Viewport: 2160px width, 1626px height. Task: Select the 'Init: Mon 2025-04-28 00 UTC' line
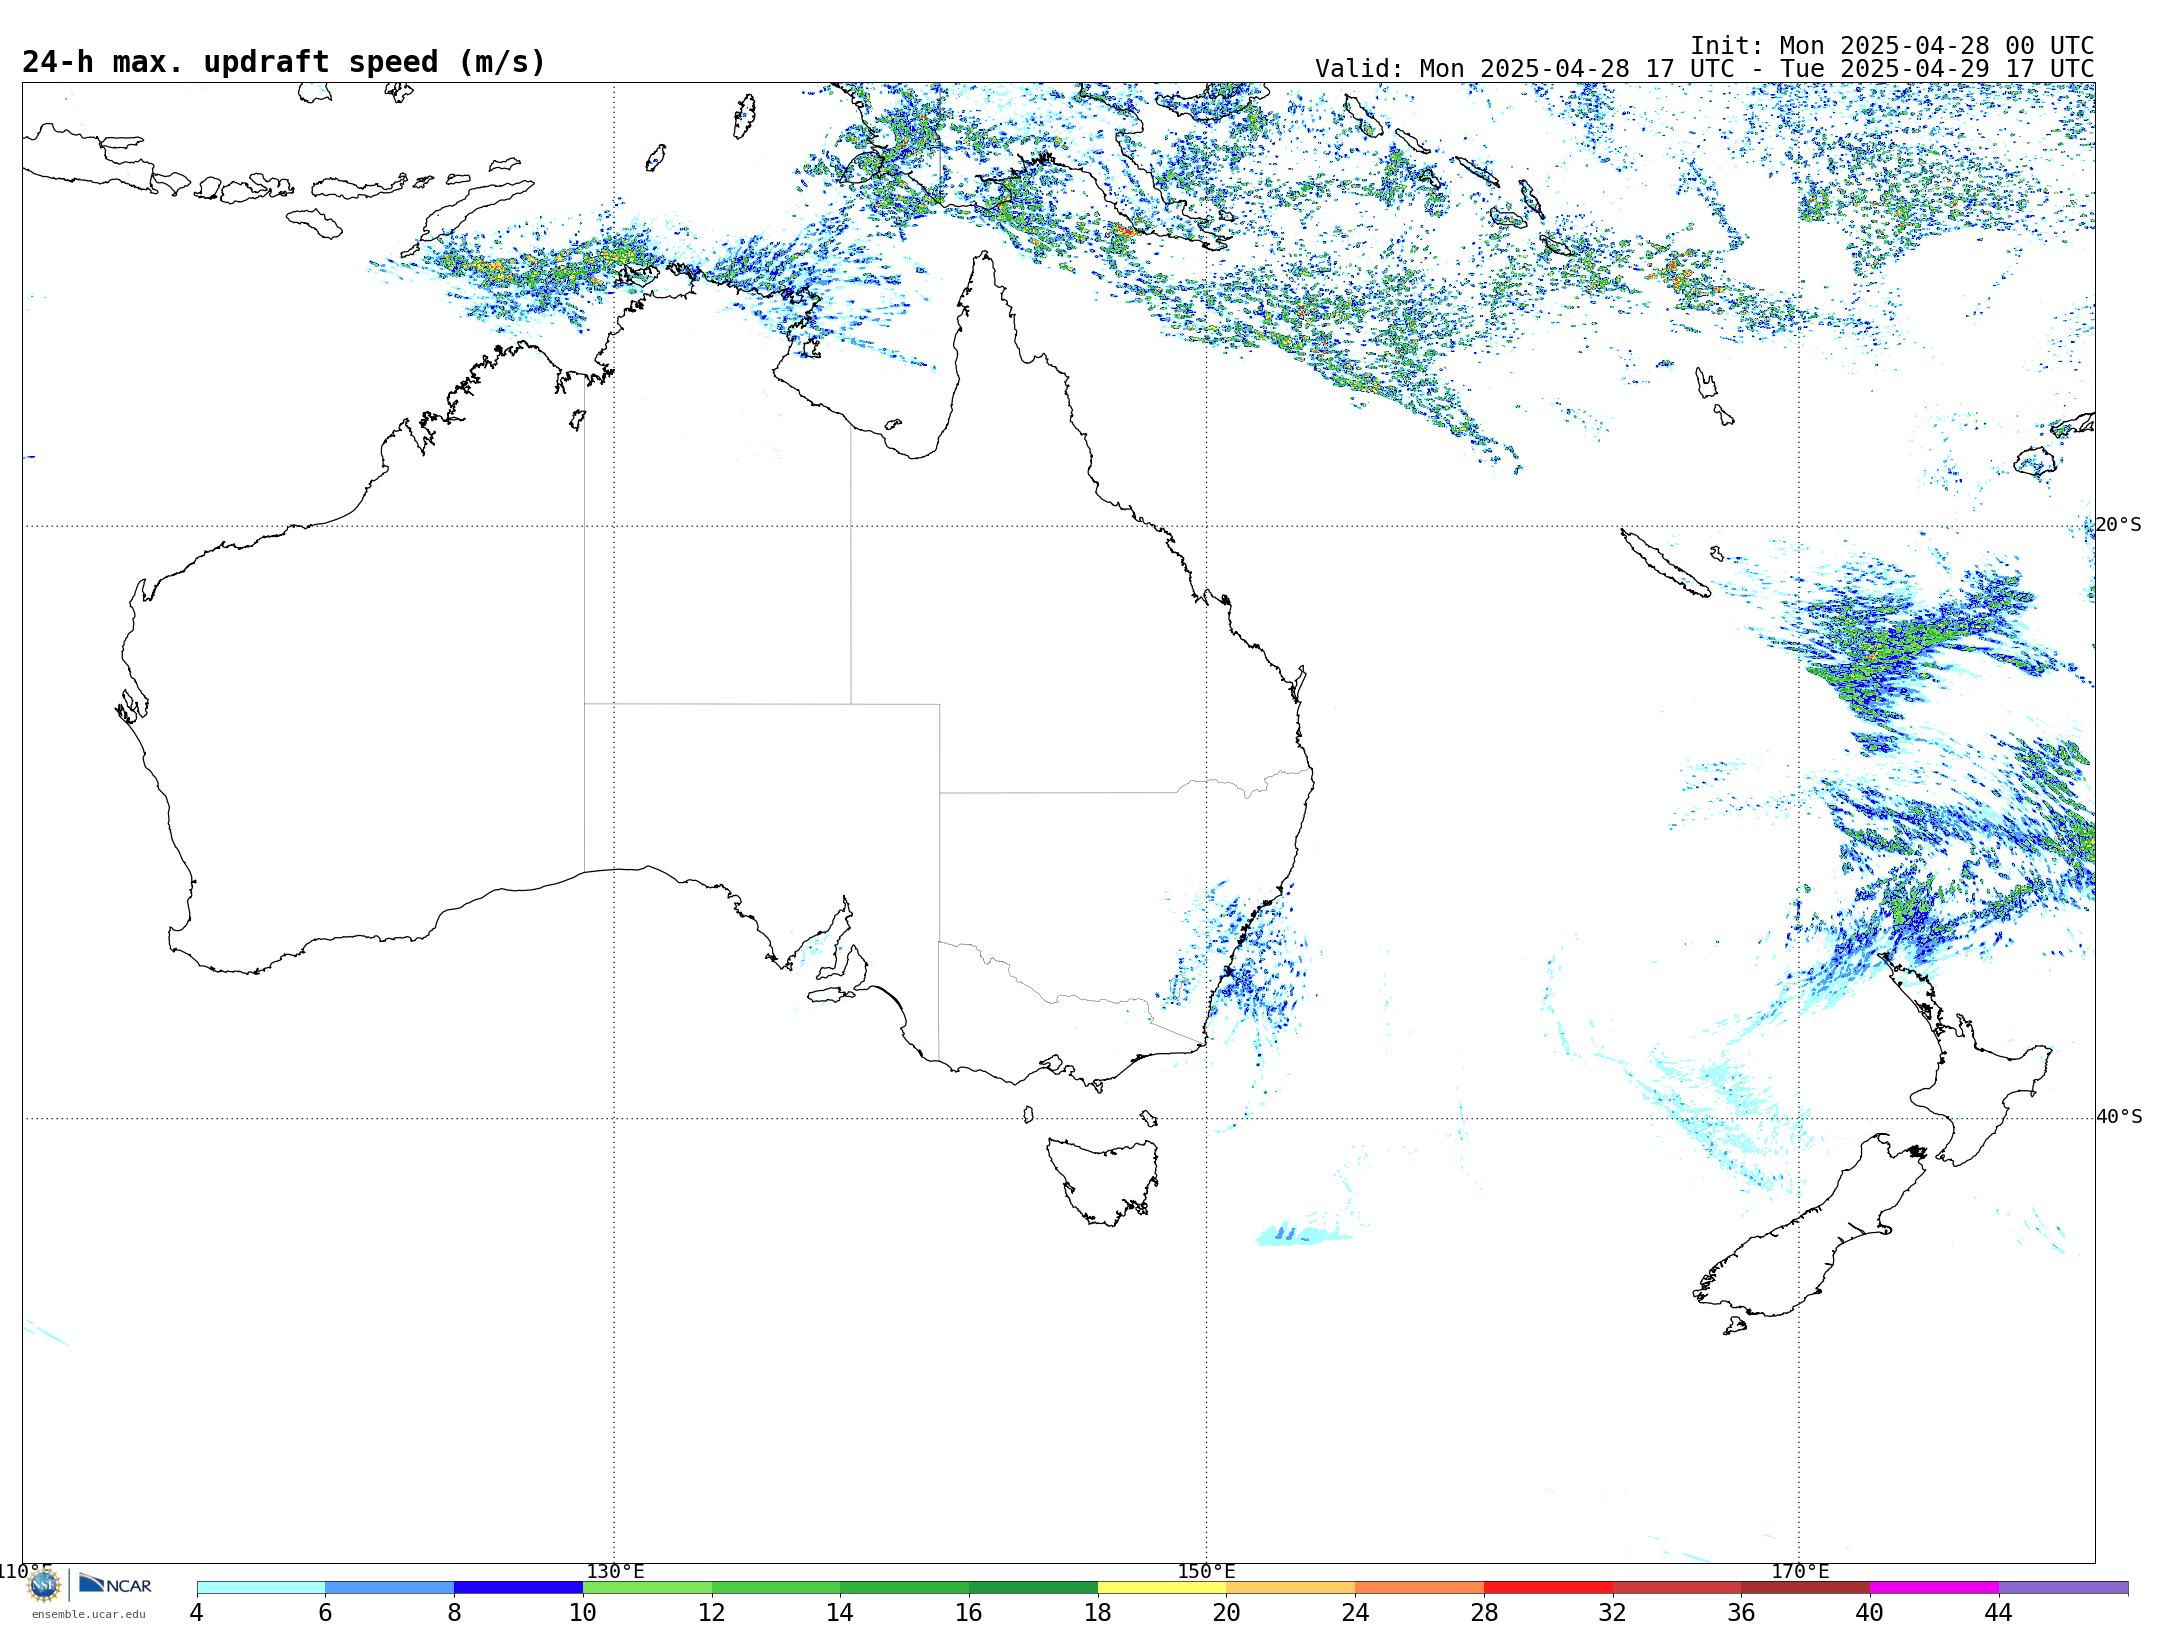tap(1892, 46)
